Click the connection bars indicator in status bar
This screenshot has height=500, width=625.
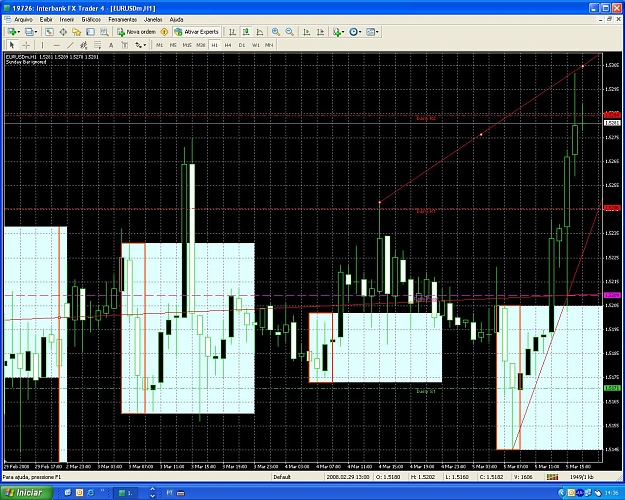(552, 477)
